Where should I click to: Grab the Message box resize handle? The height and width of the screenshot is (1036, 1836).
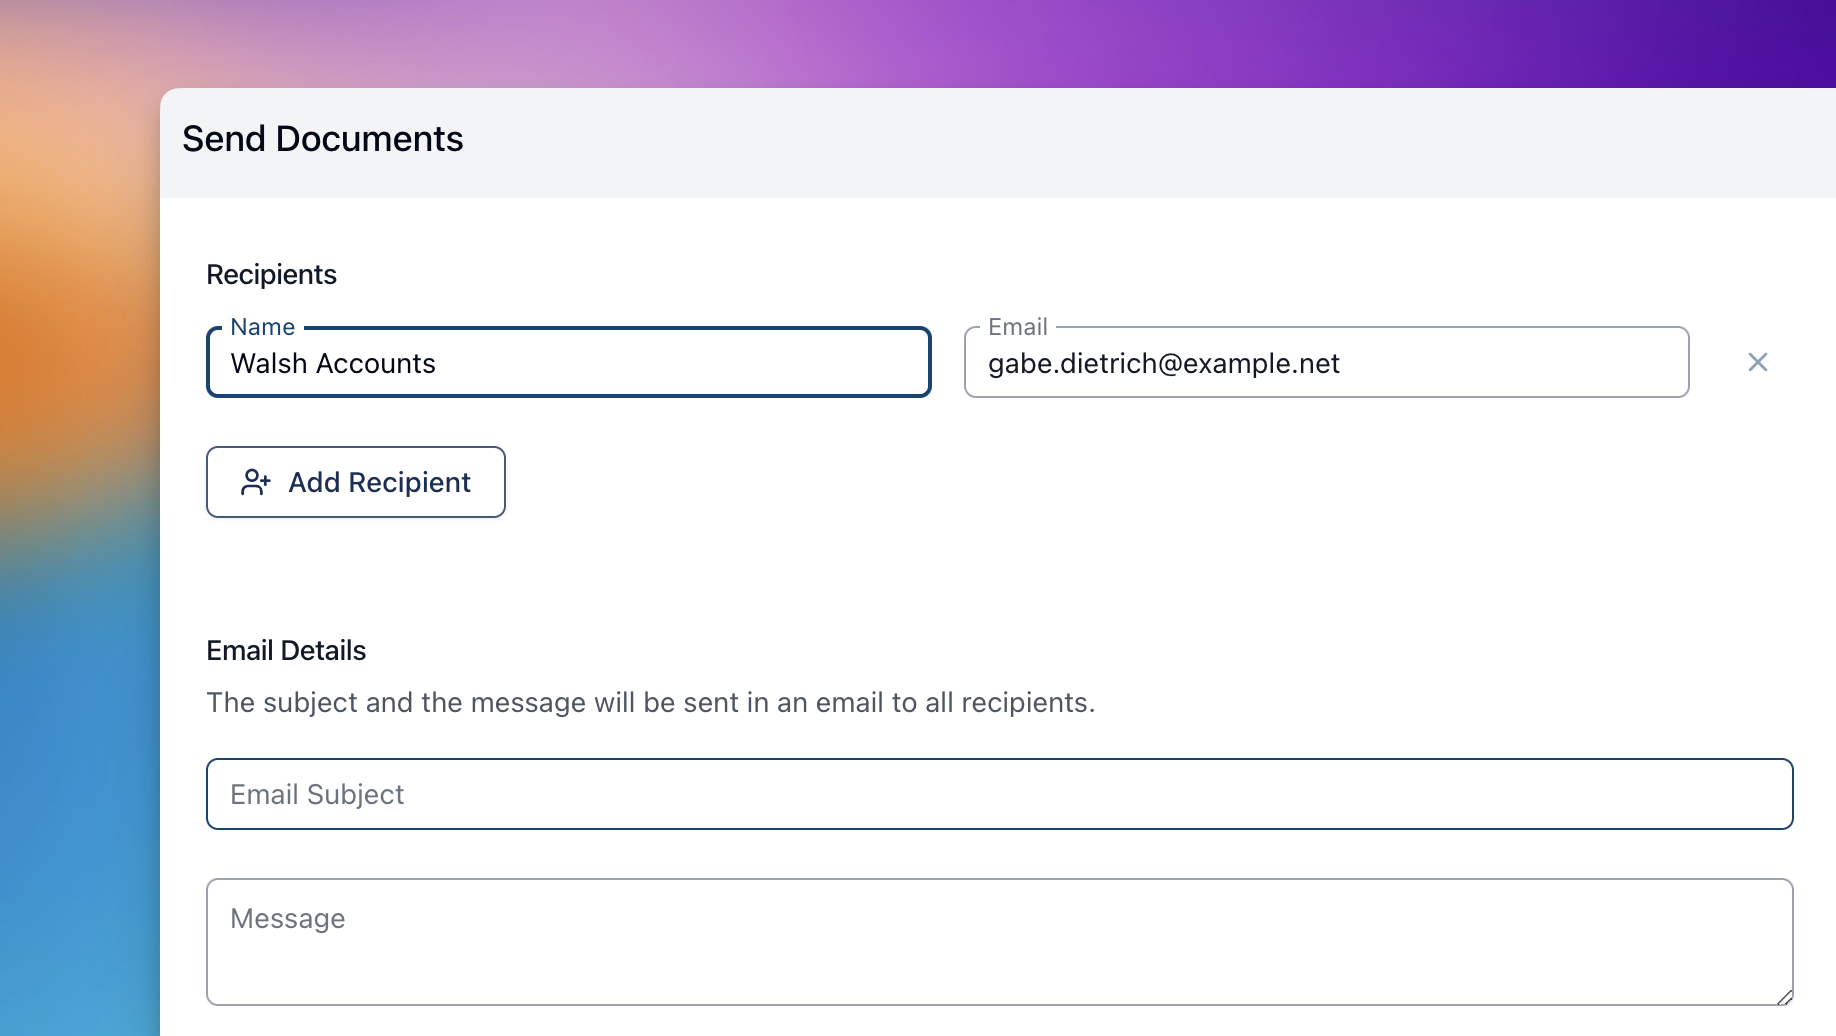1784,997
